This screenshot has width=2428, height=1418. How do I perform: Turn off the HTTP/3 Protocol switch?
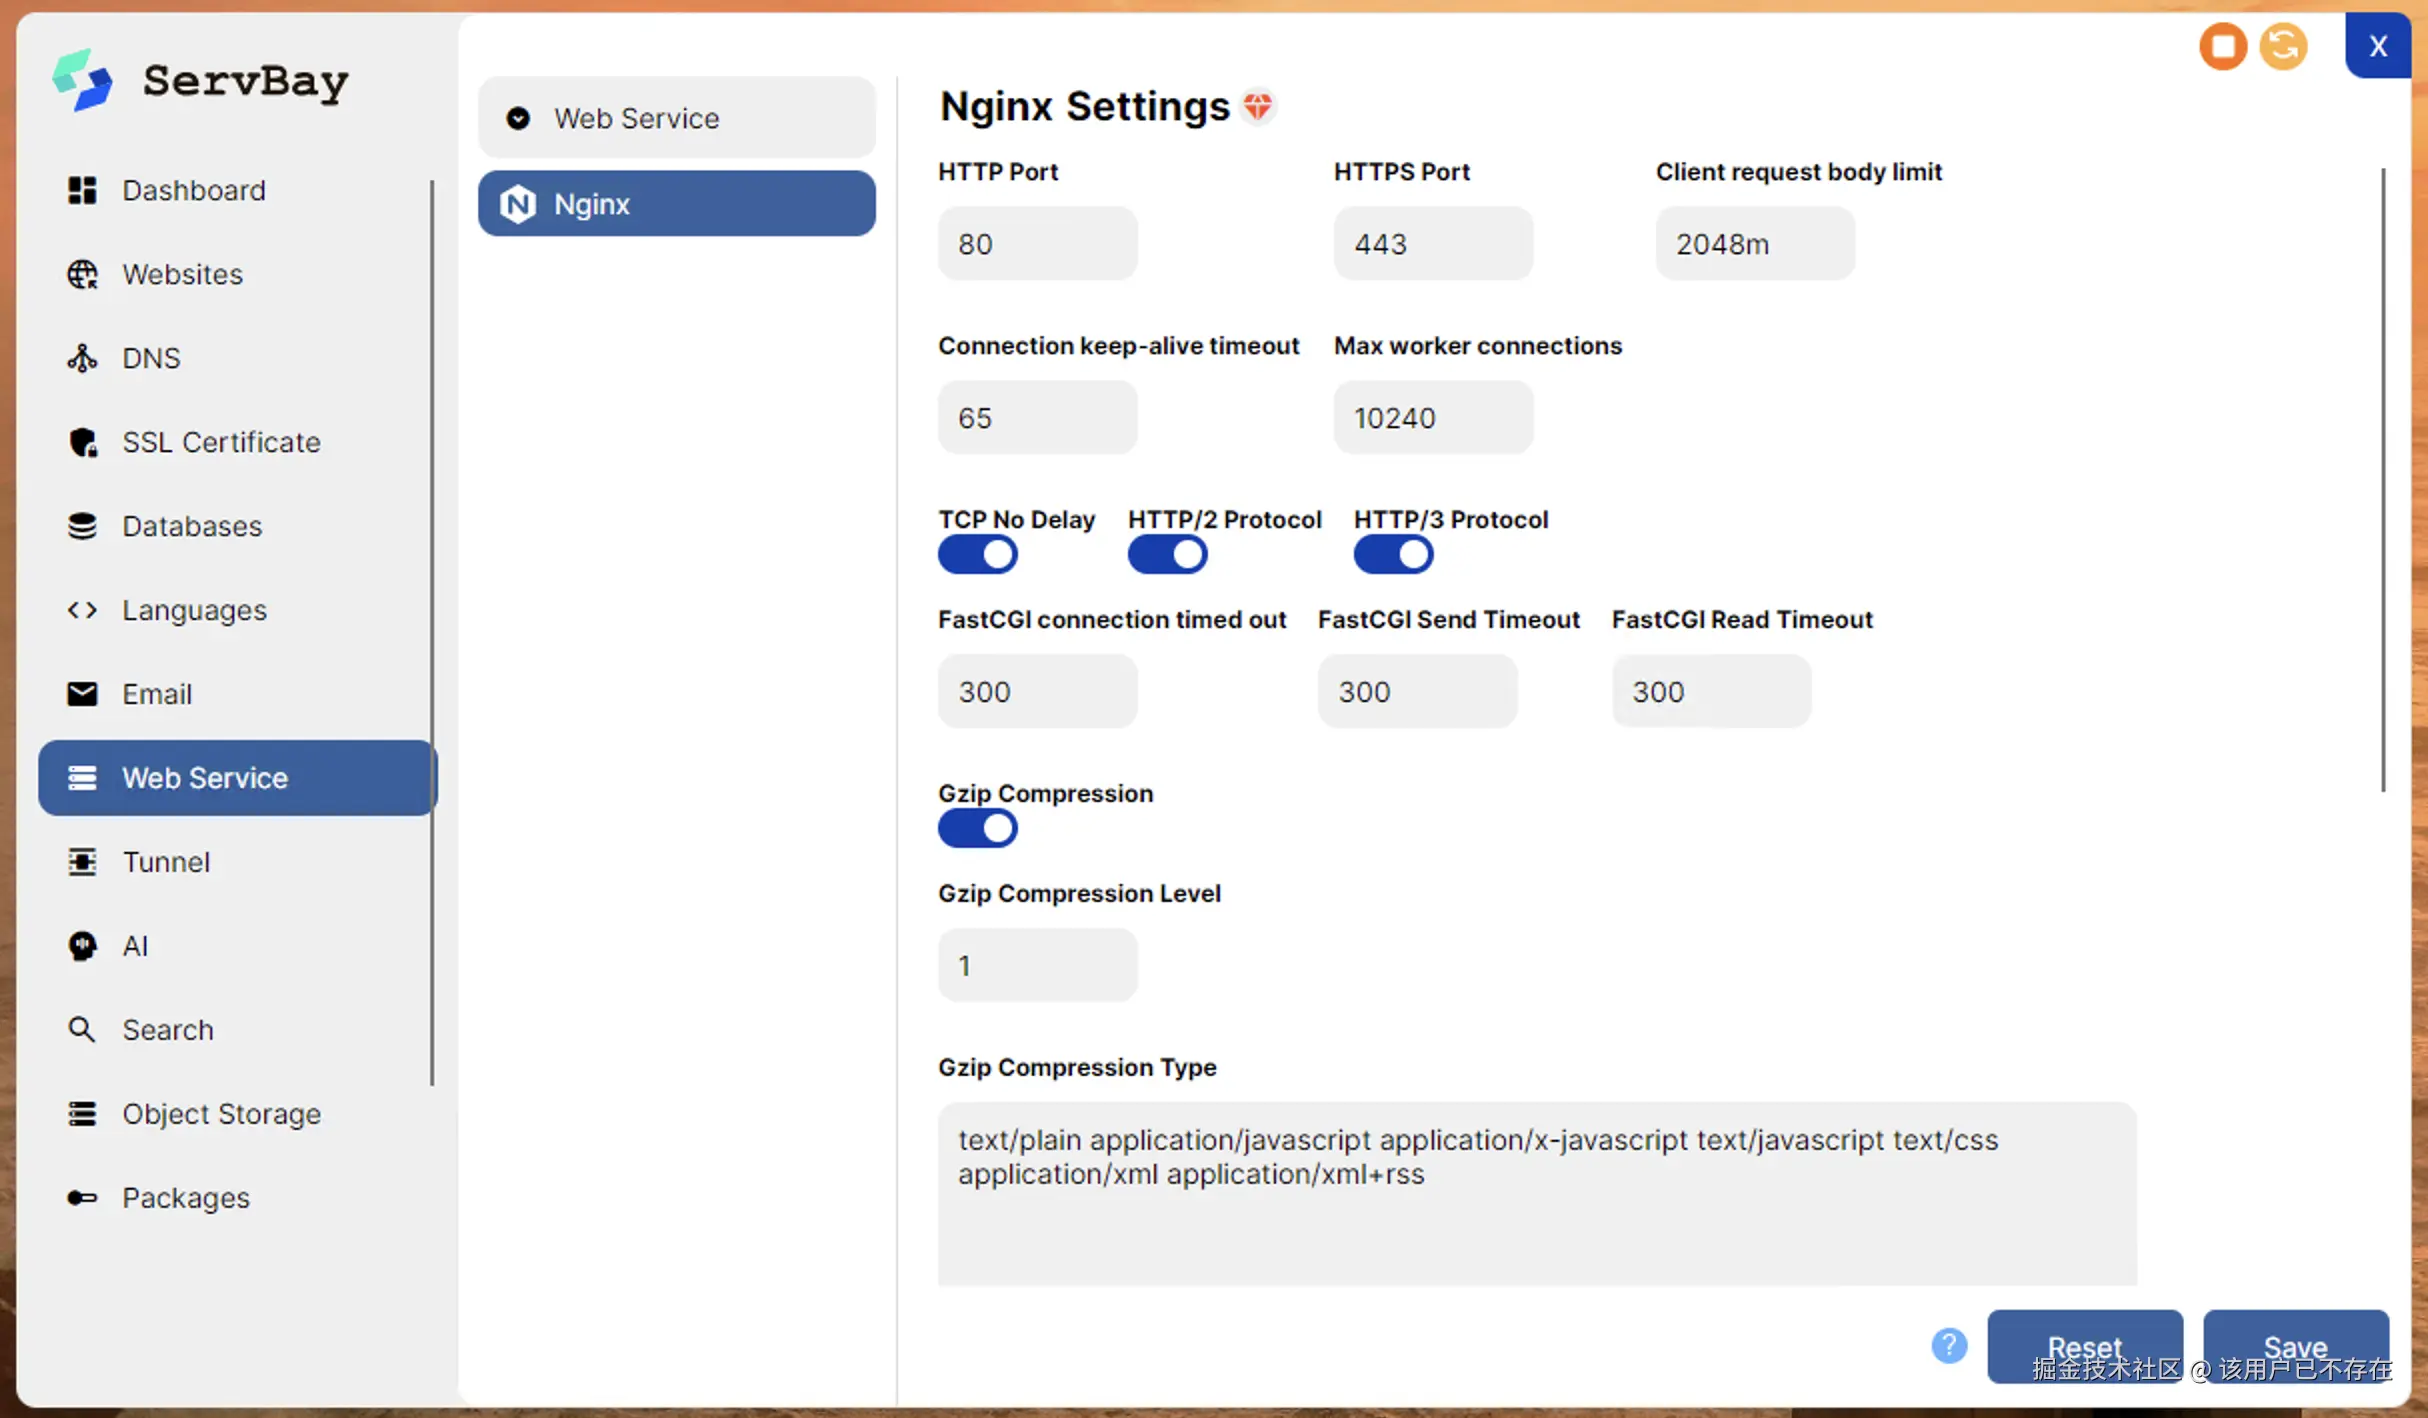pyautogui.click(x=1393, y=554)
